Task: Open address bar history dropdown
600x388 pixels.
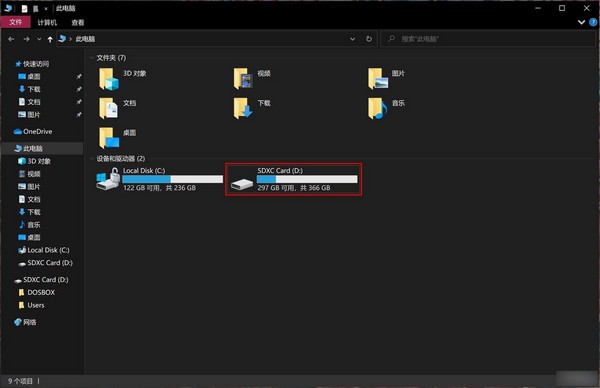Action: click(352, 39)
